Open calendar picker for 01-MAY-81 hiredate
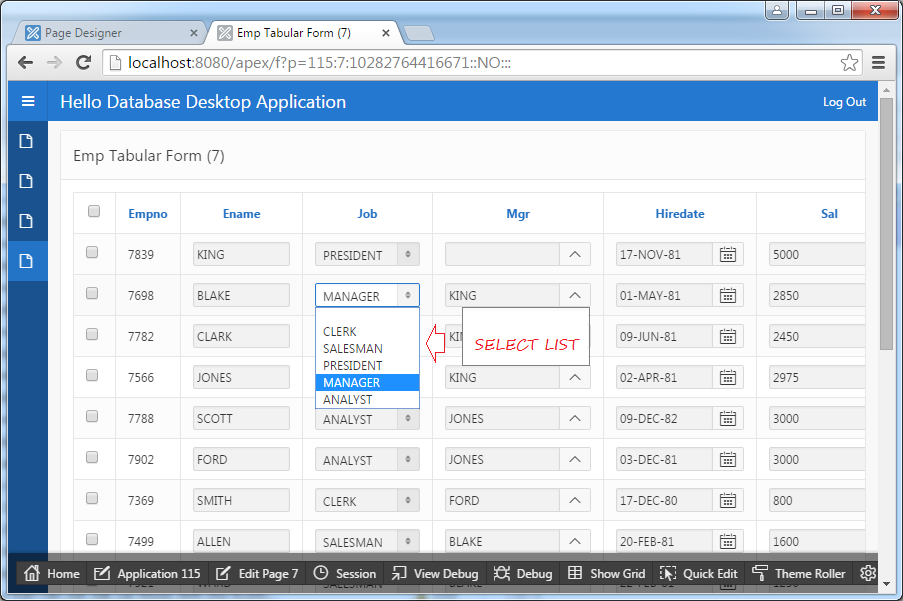This screenshot has width=903, height=601. pyautogui.click(x=728, y=295)
